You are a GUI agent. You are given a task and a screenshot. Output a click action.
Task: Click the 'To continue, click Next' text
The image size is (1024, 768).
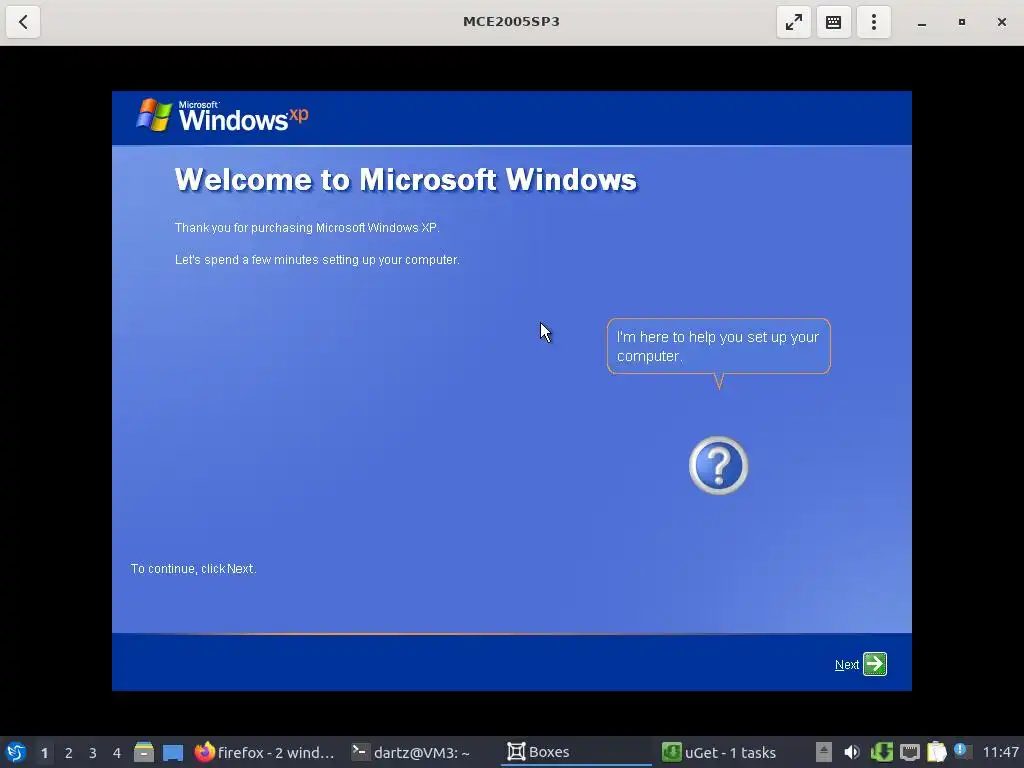tap(193, 569)
